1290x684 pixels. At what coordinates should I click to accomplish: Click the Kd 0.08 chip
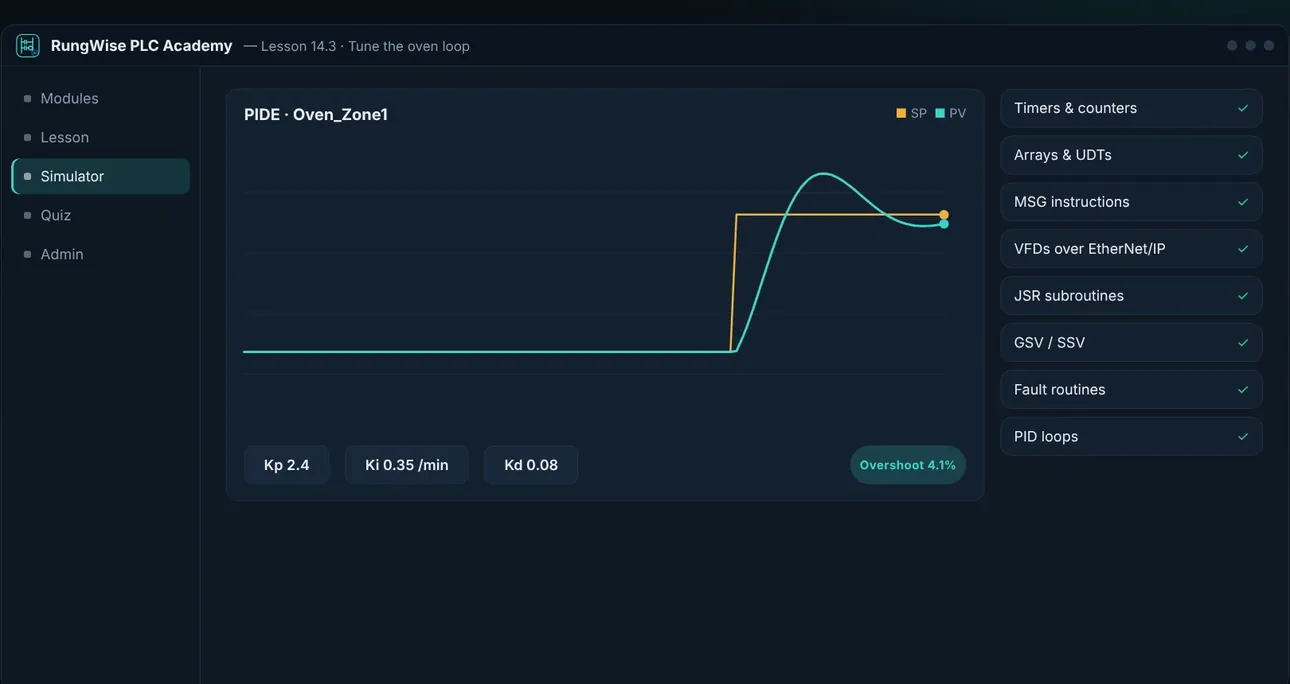pos(531,465)
